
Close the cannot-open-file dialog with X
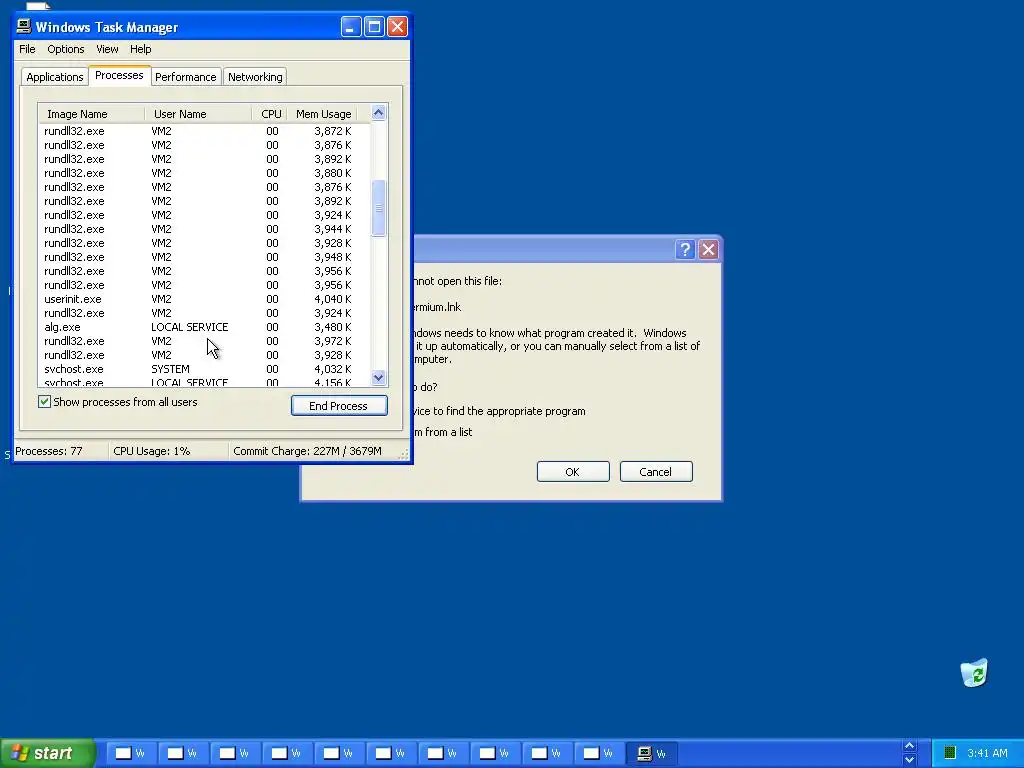pos(709,249)
